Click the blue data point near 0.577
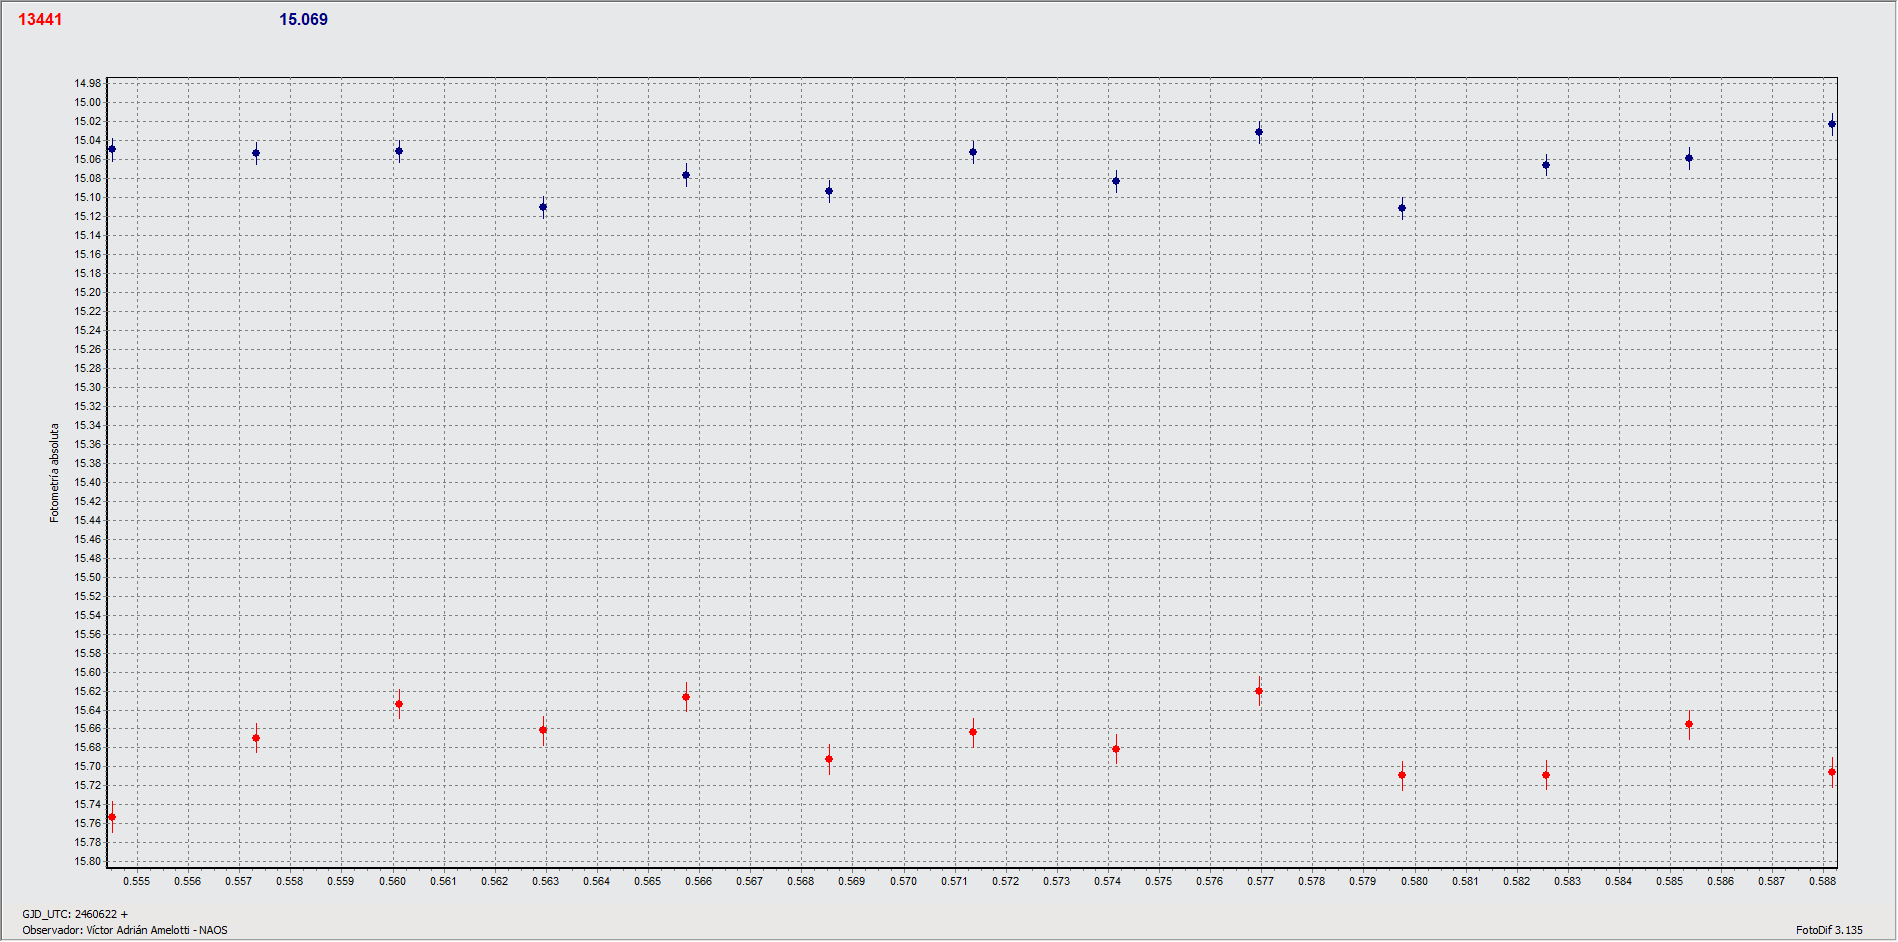1898x942 pixels. [1259, 132]
